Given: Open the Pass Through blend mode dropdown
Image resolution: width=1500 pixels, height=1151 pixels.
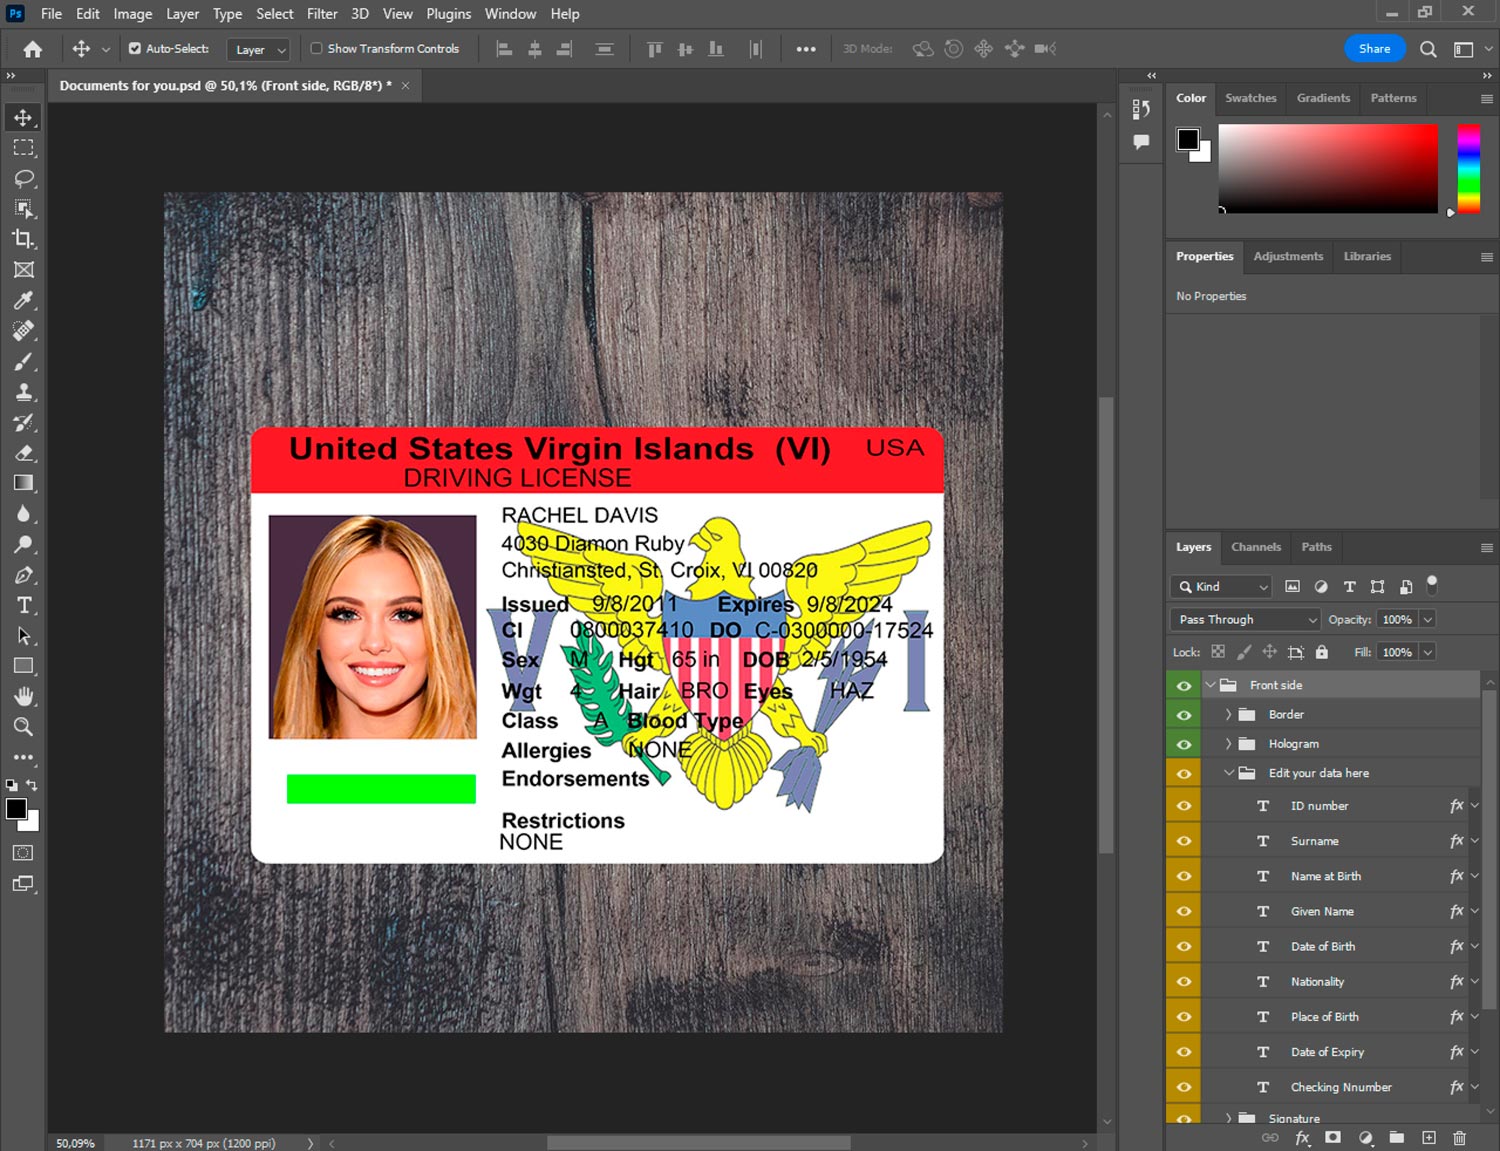Looking at the screenshot, I should tap(1246, 620).
